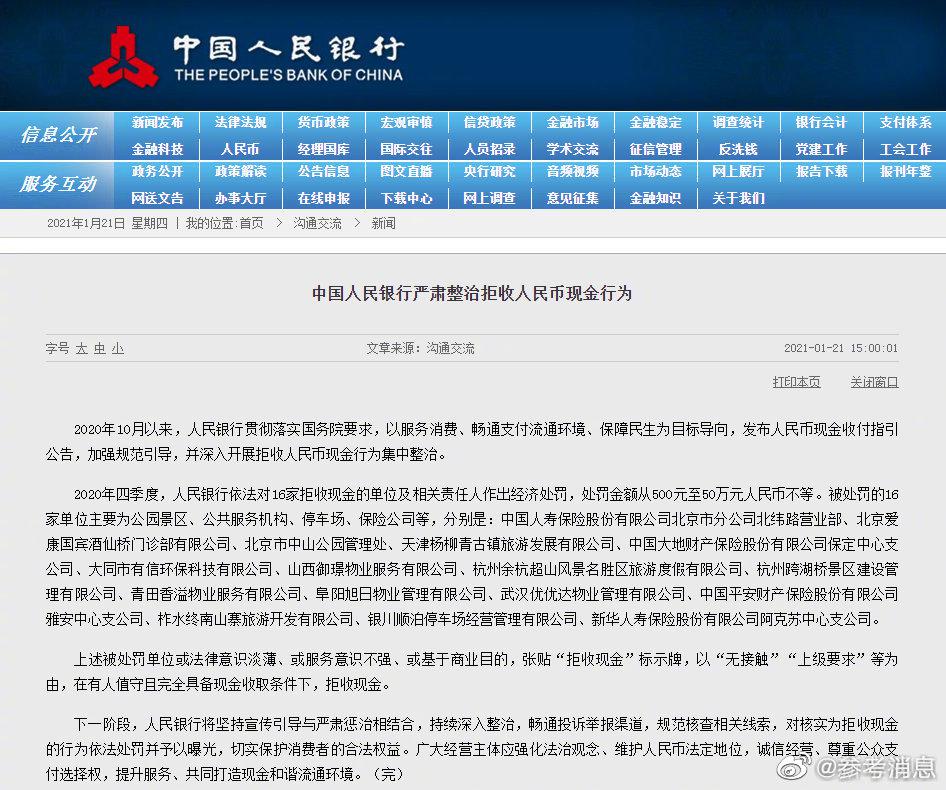Select 反洗钱 in the navigation
Screen dimensions: 946x790
tap(738, 149)
